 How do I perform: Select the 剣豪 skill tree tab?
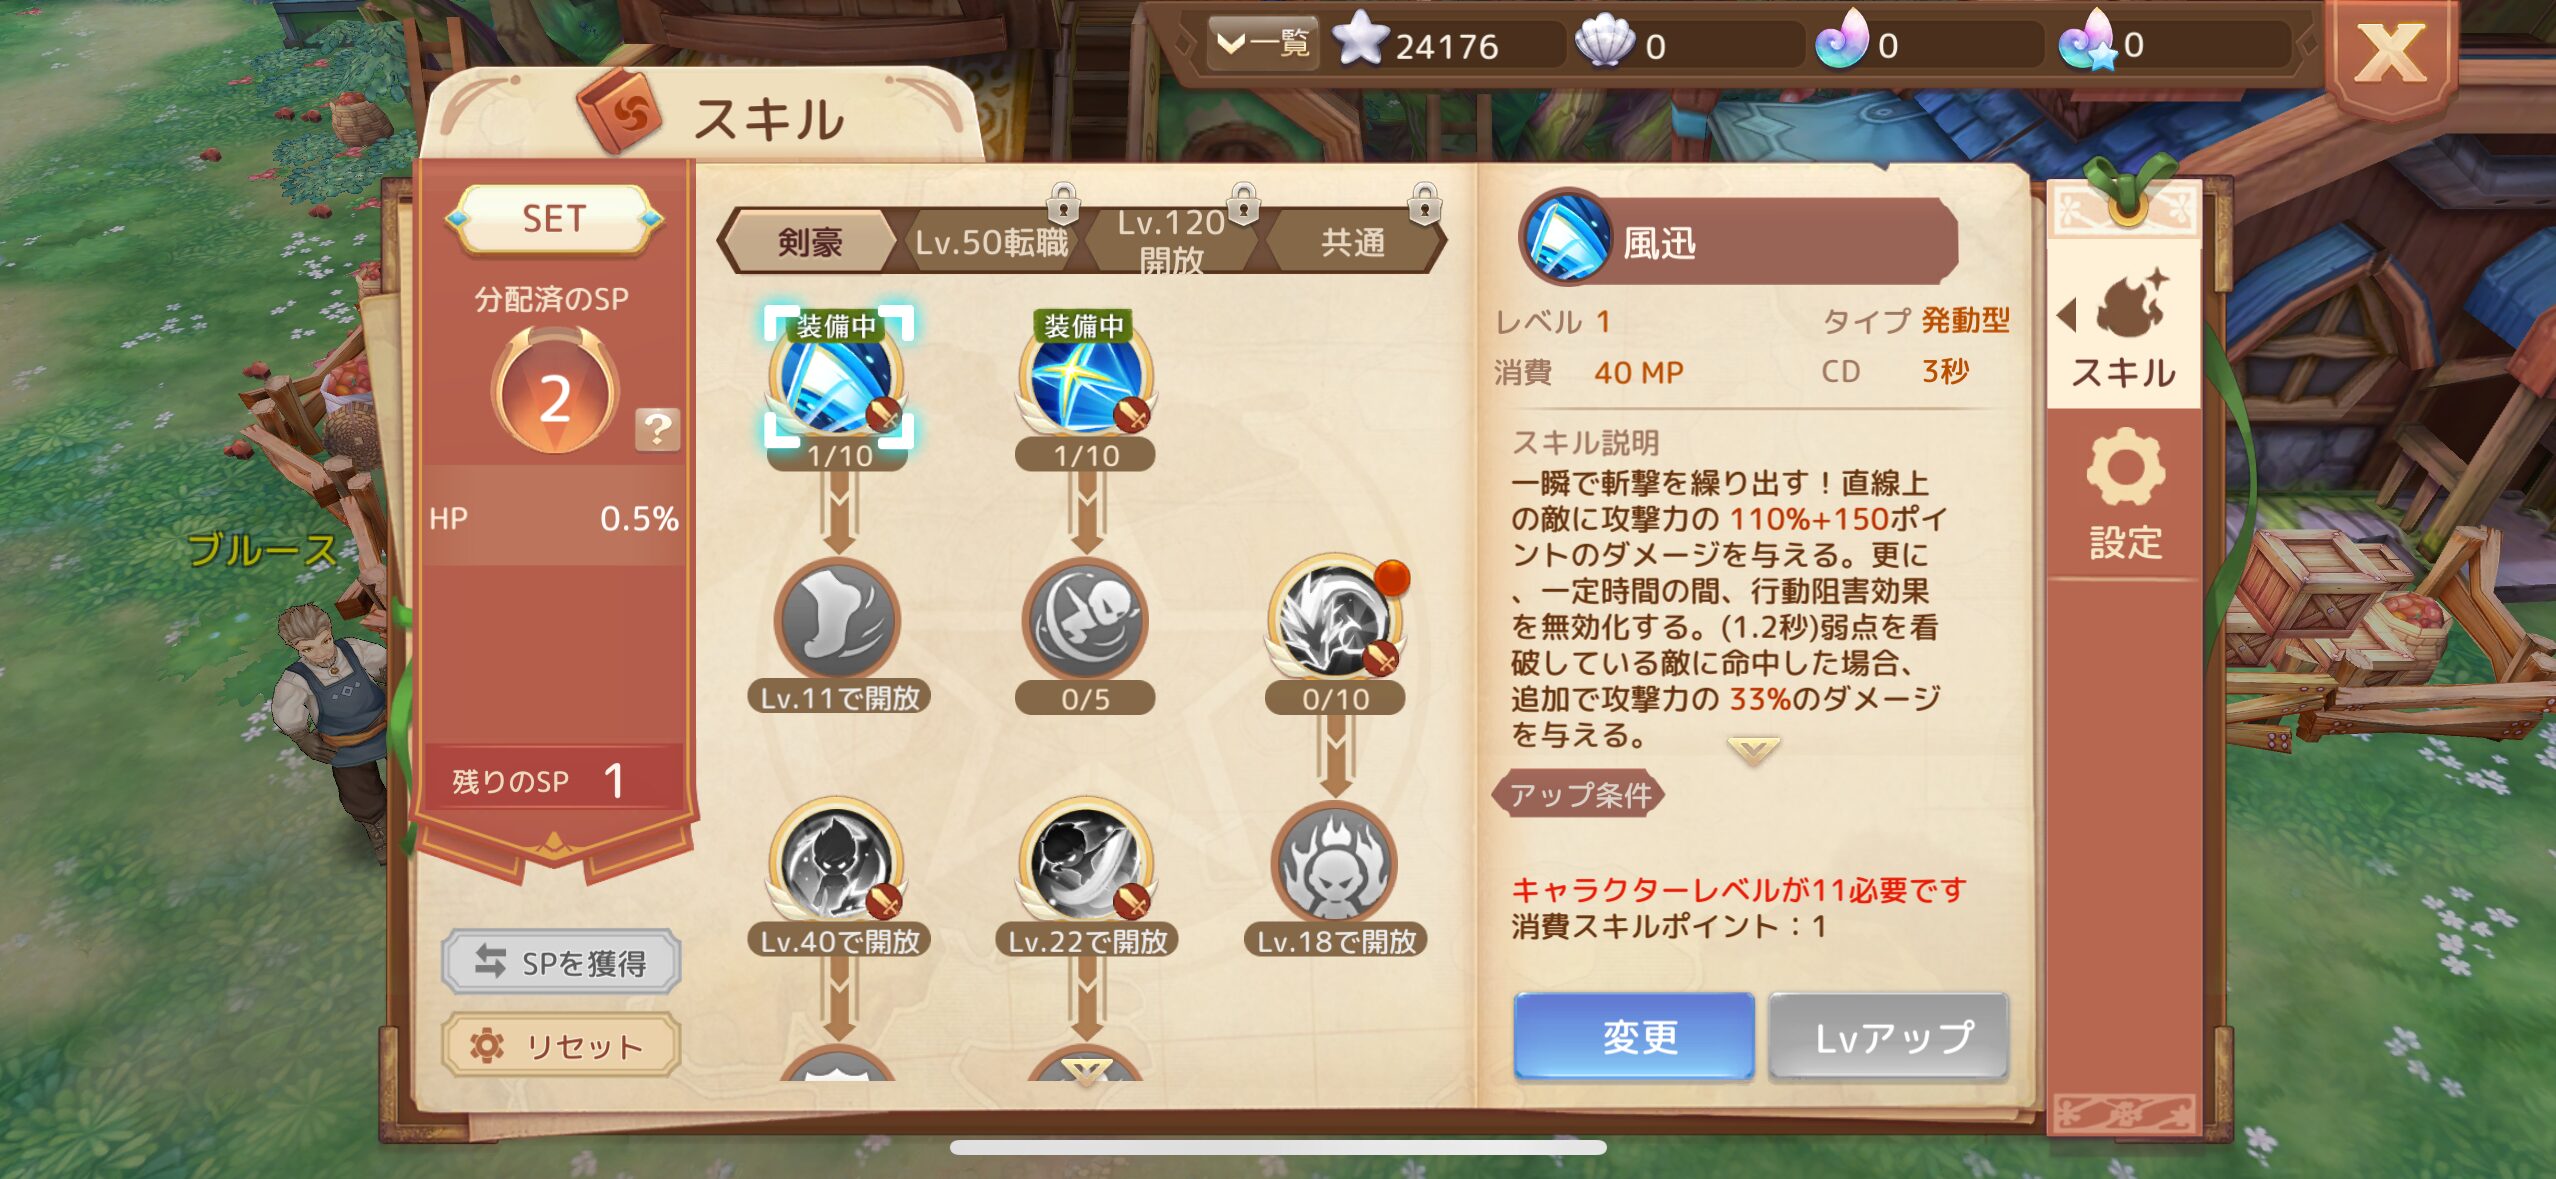[x=810, y=242]
